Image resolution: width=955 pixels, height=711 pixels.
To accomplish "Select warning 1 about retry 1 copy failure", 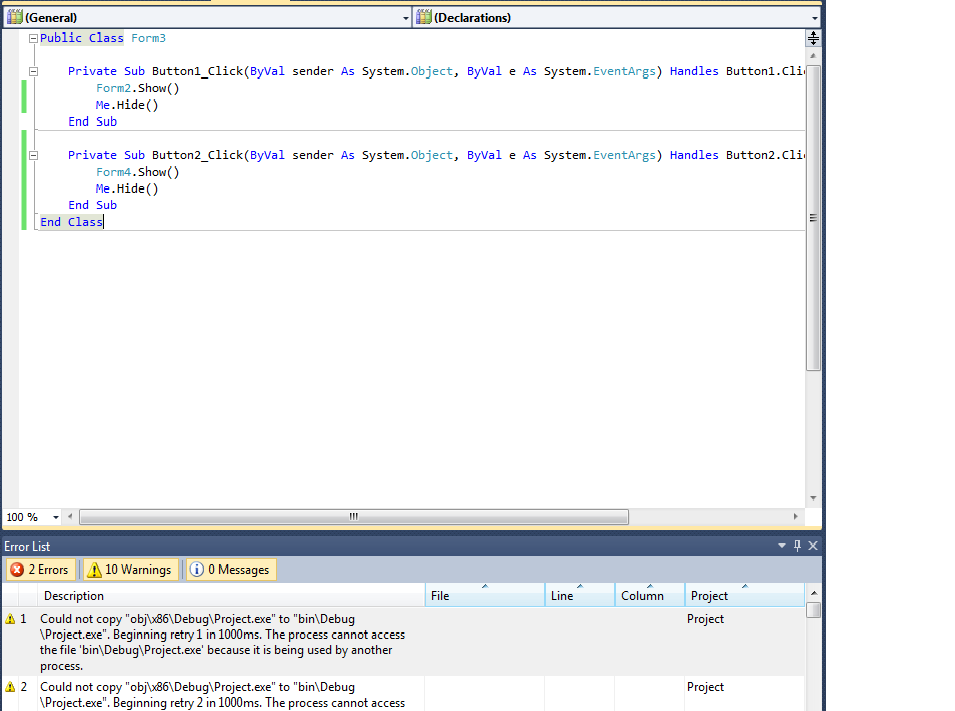I will point(403,642).
